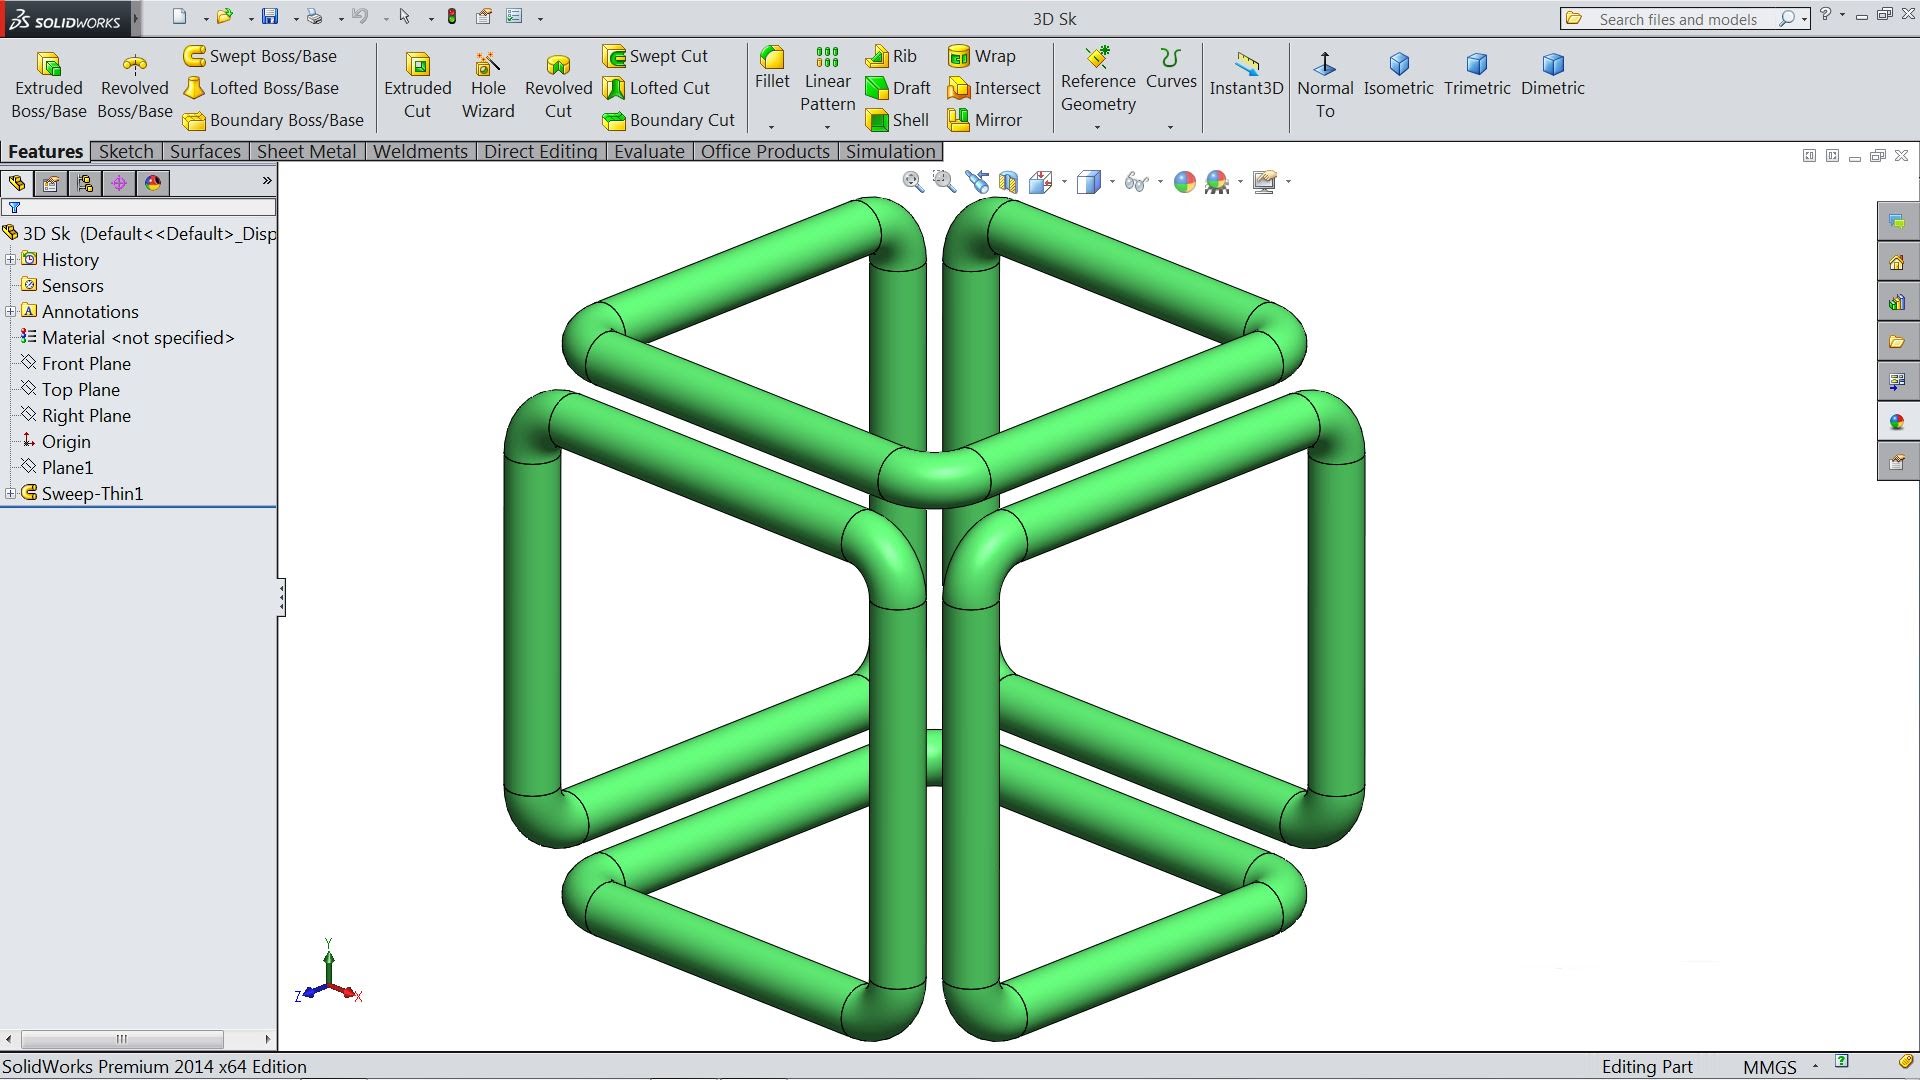Screen dimensions: 1920x1080
Task: Activate the Shell feature
Action: pyautogui.click(x=897, y=120)
